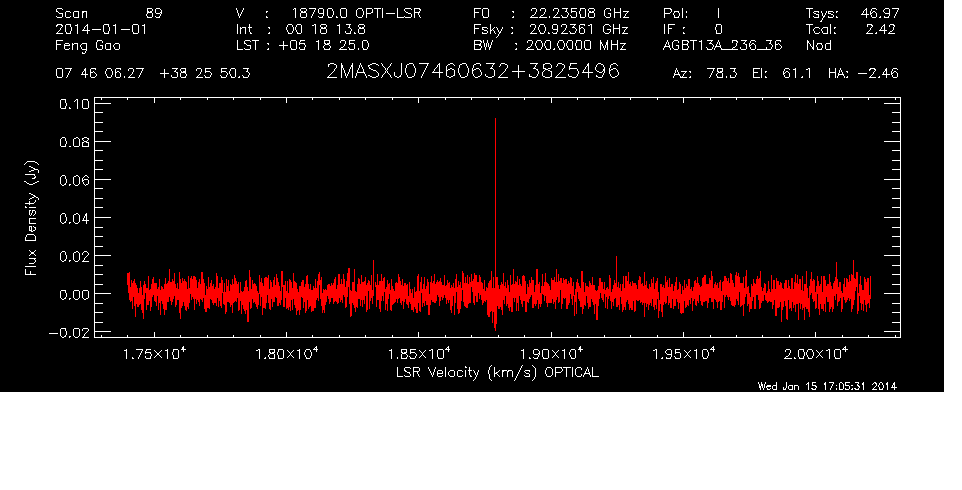962x490 pixels.
Task: Click the integration time 00 18 13.8
Action: [x=326, y=29]
